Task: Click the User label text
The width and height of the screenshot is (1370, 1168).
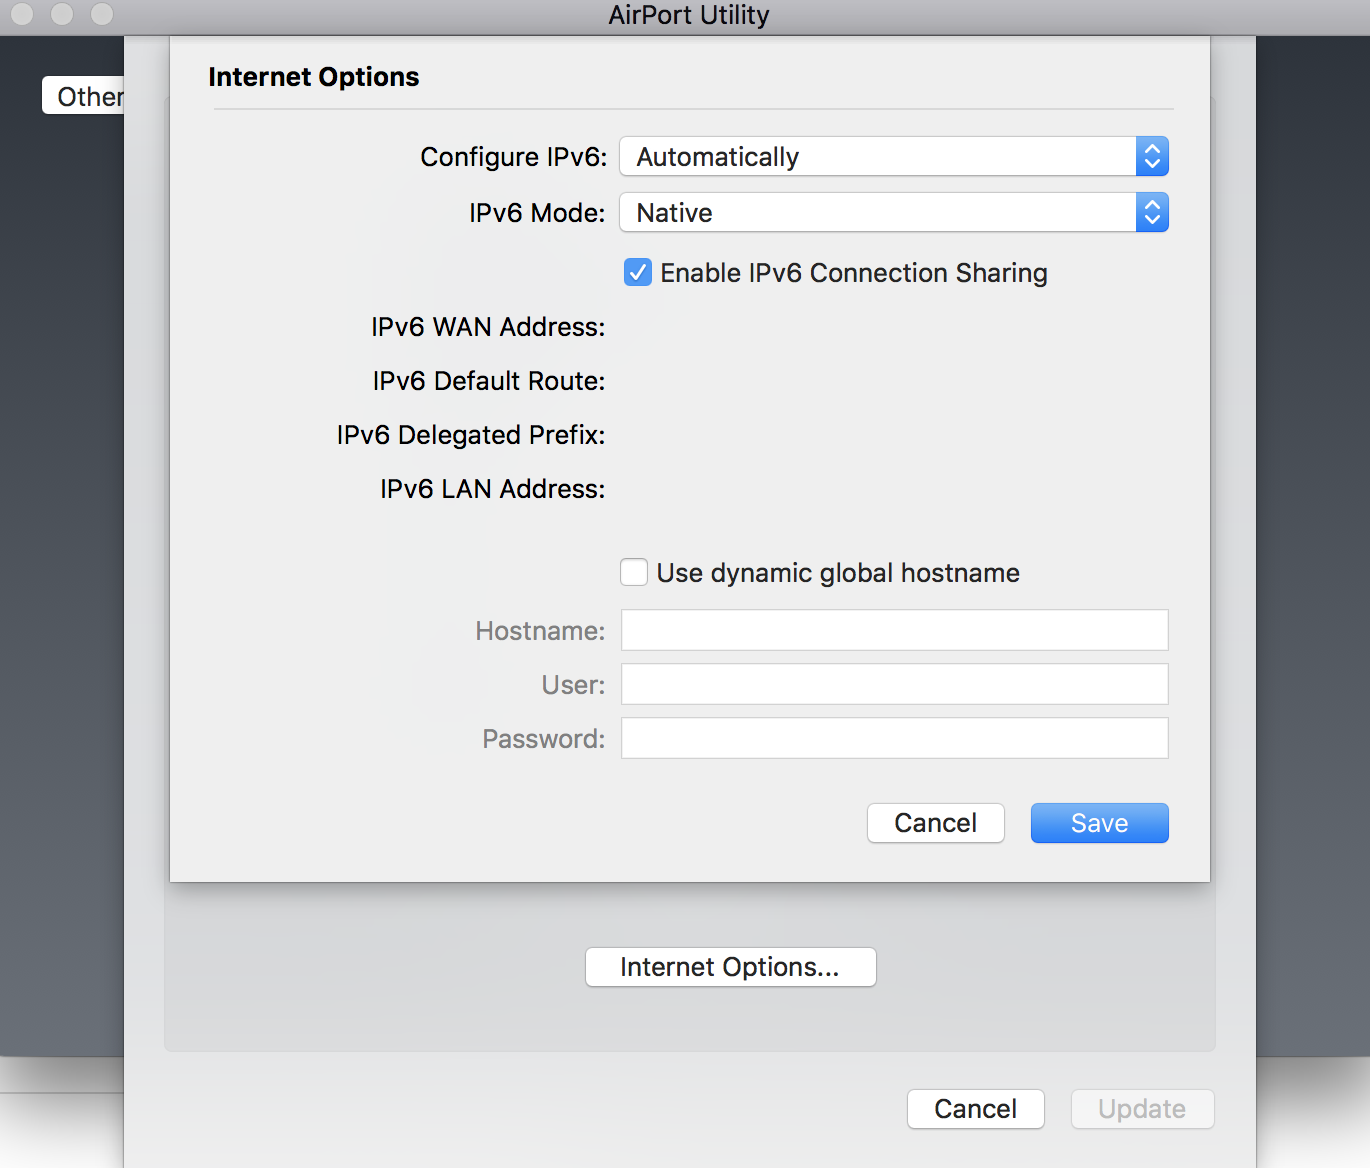Action: (x=574, y=685)
